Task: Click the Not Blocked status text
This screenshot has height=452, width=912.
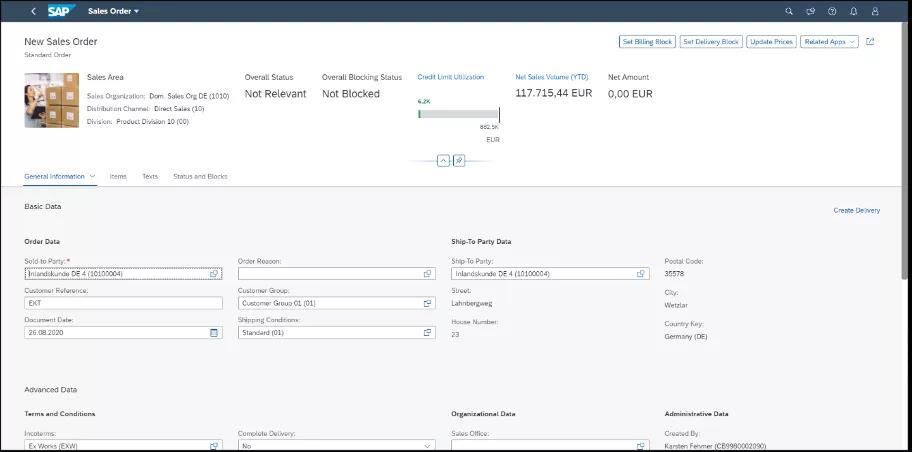Action: coord(351,94)
